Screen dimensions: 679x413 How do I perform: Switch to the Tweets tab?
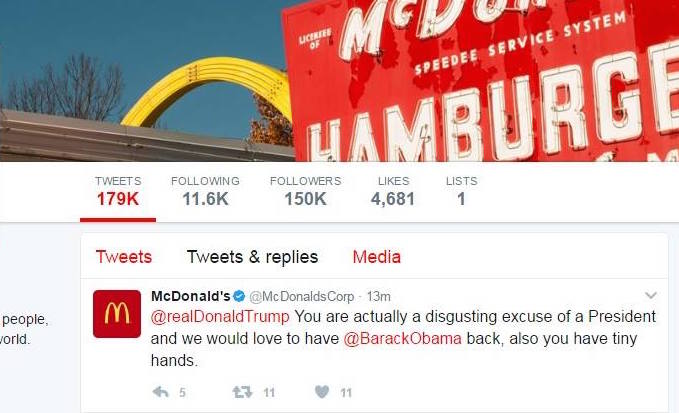[124, 257]
